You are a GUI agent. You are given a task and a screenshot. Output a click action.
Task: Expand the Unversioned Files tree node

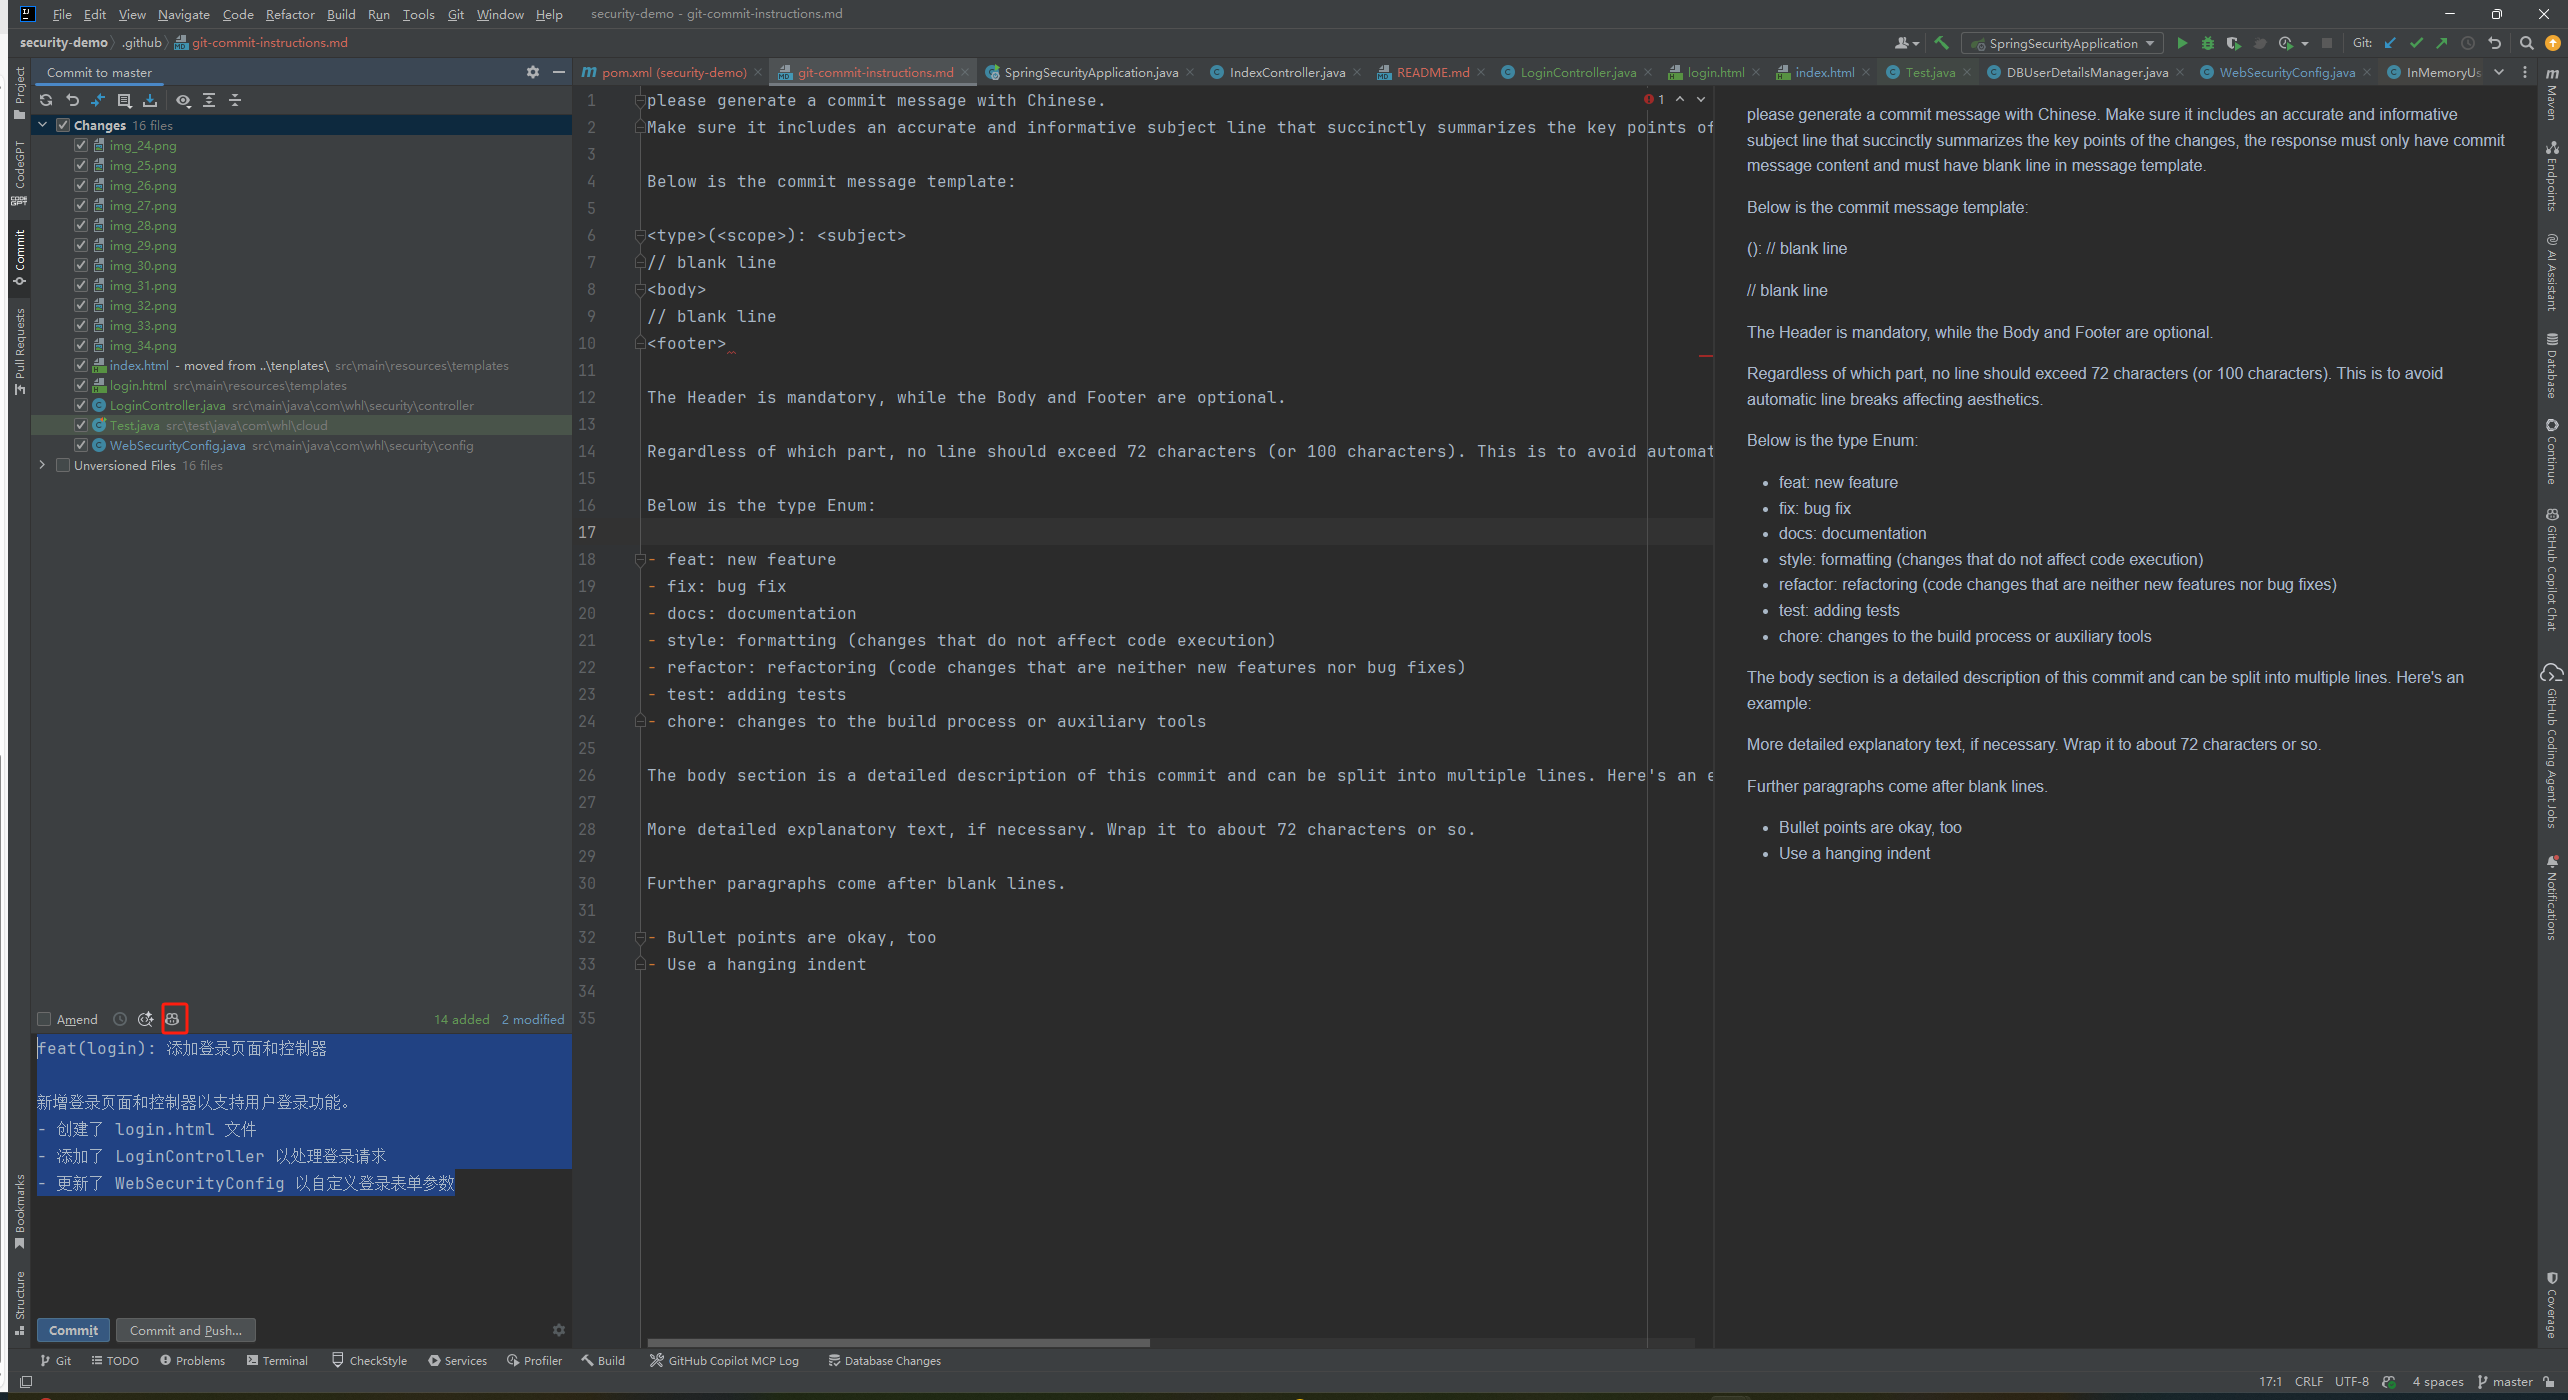click(42, 465)
